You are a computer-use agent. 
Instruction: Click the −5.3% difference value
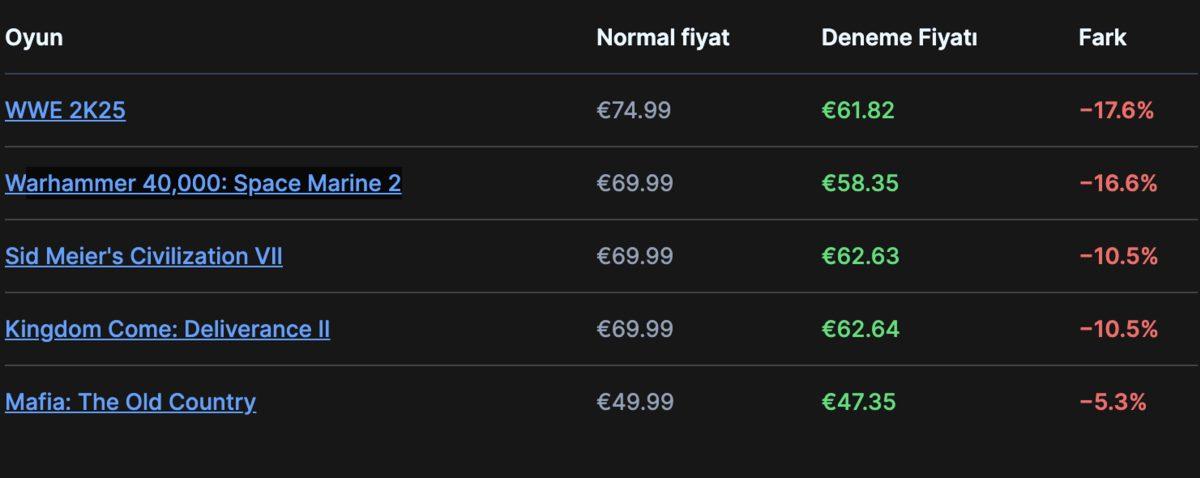click(x=1112, y=402)
